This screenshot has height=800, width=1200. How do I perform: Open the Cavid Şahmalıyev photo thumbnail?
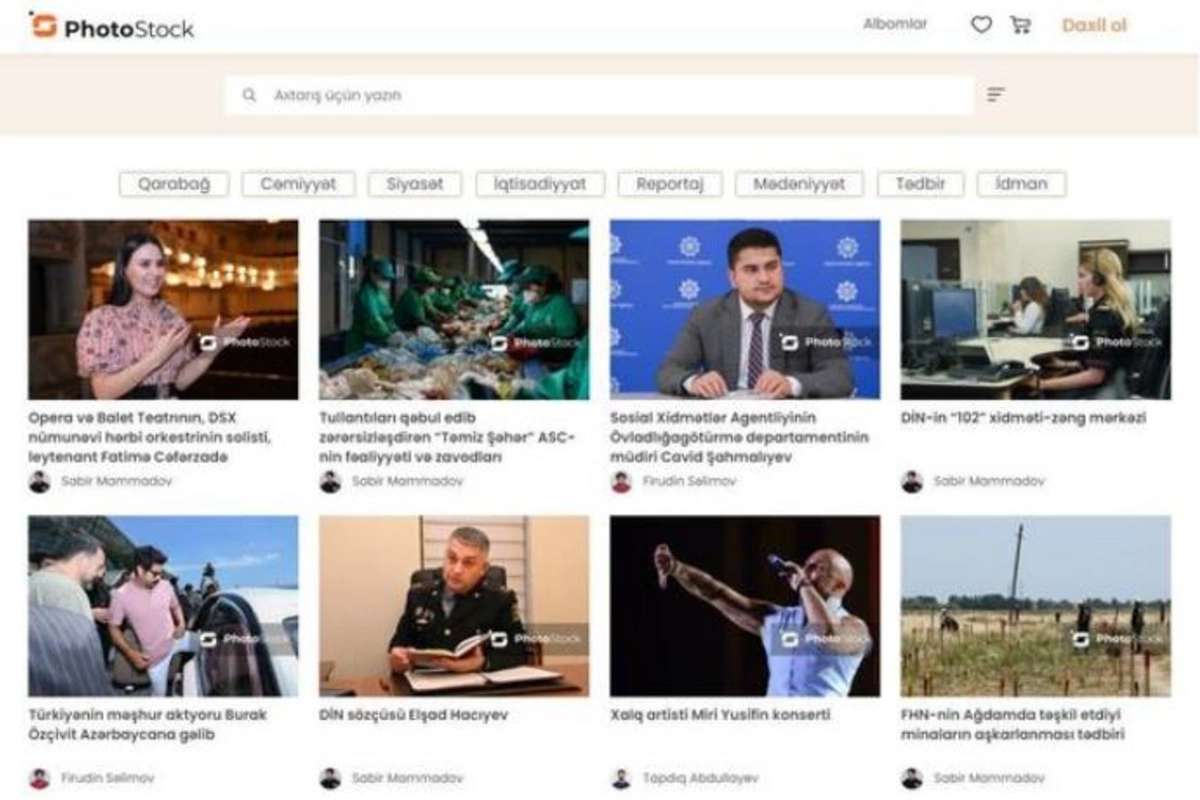tap(745, 310)
